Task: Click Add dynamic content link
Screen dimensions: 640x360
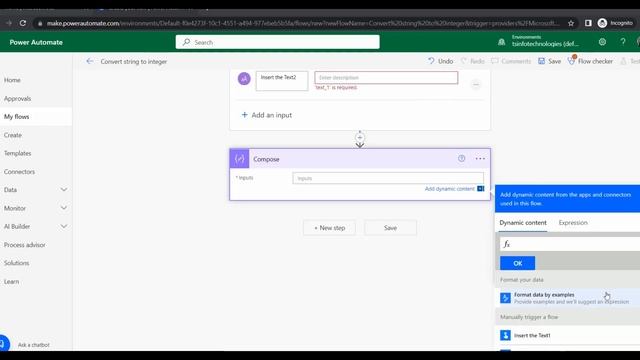Action: coord(449,189)
